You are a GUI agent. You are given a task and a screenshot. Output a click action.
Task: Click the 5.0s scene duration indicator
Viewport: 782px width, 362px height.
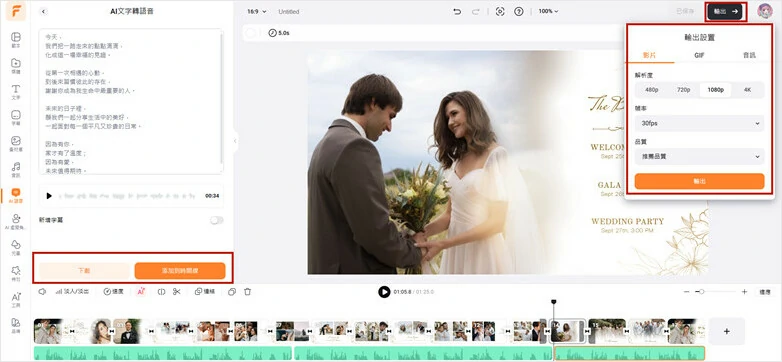(279, 33)
